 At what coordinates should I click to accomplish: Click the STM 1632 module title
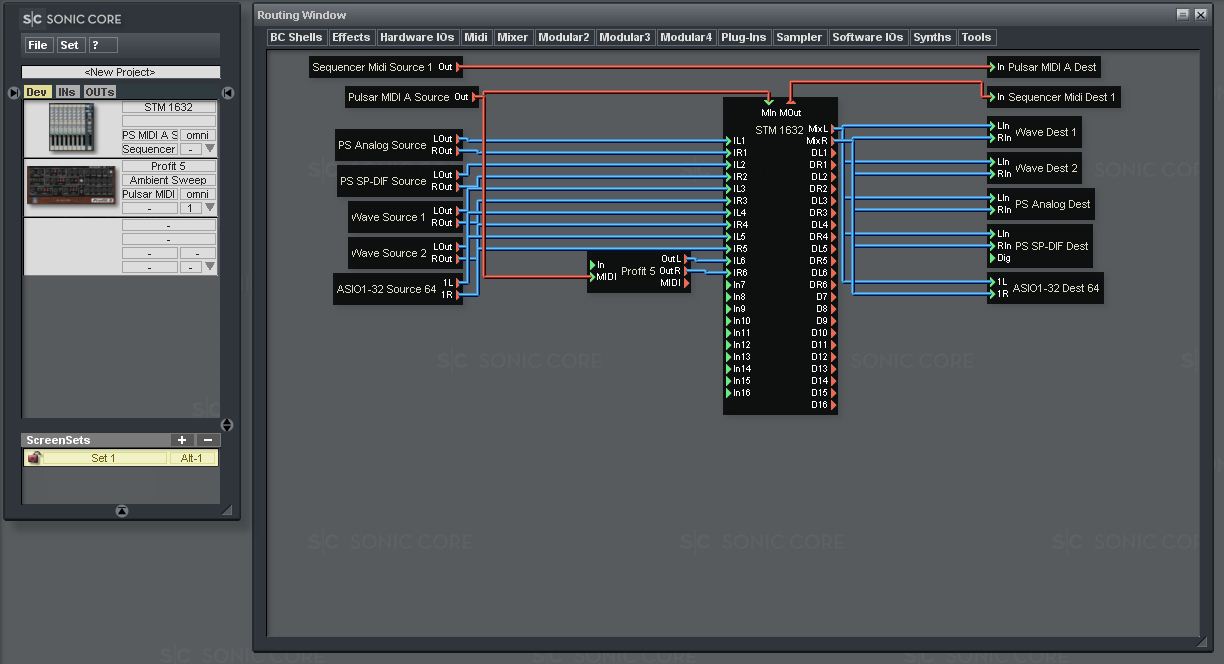click(779, 130)
